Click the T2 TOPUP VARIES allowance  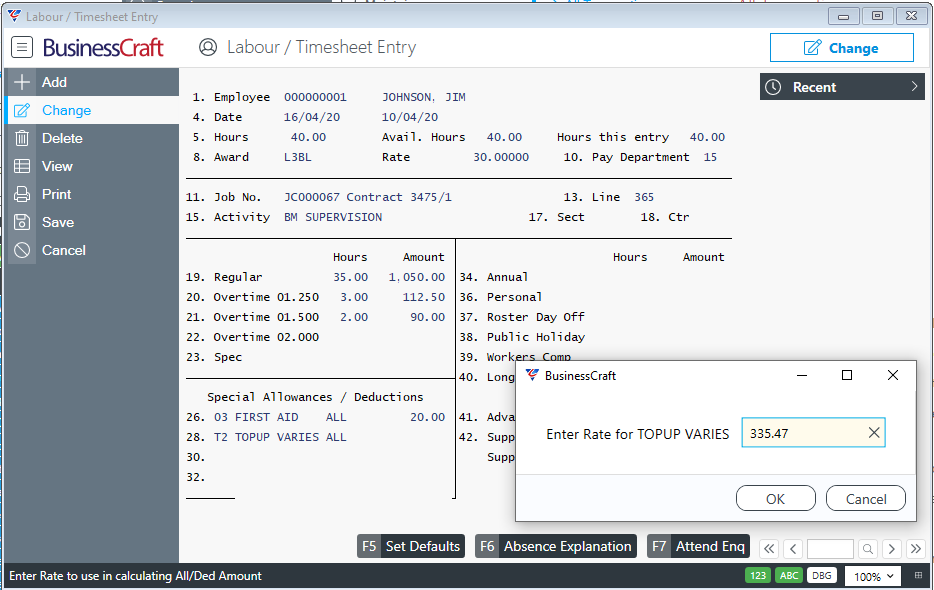coord(280,437)
